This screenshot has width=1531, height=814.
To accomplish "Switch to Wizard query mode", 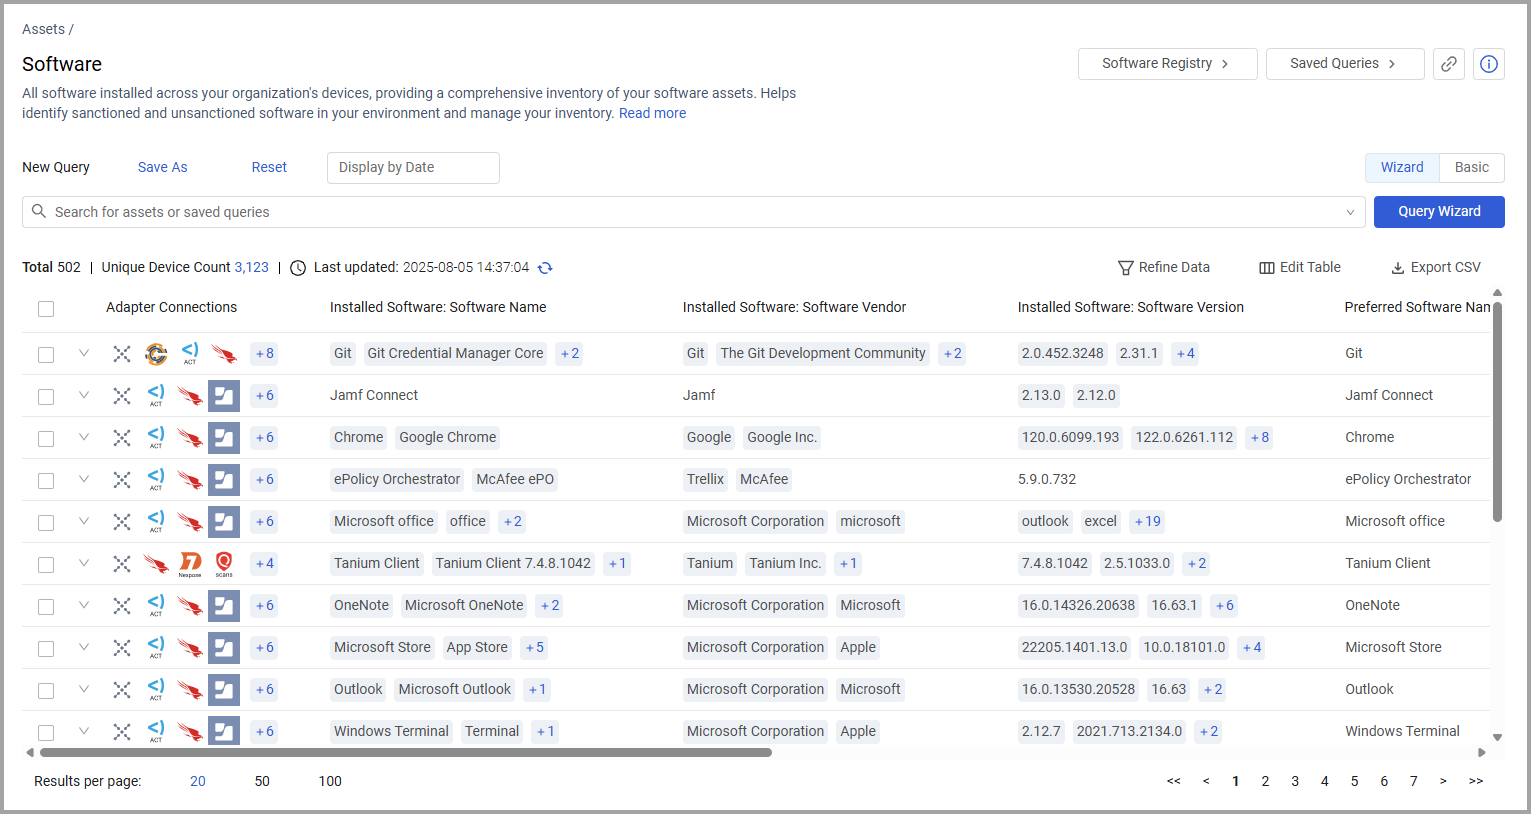I will pyautogui.click(x=1402, y=168).
